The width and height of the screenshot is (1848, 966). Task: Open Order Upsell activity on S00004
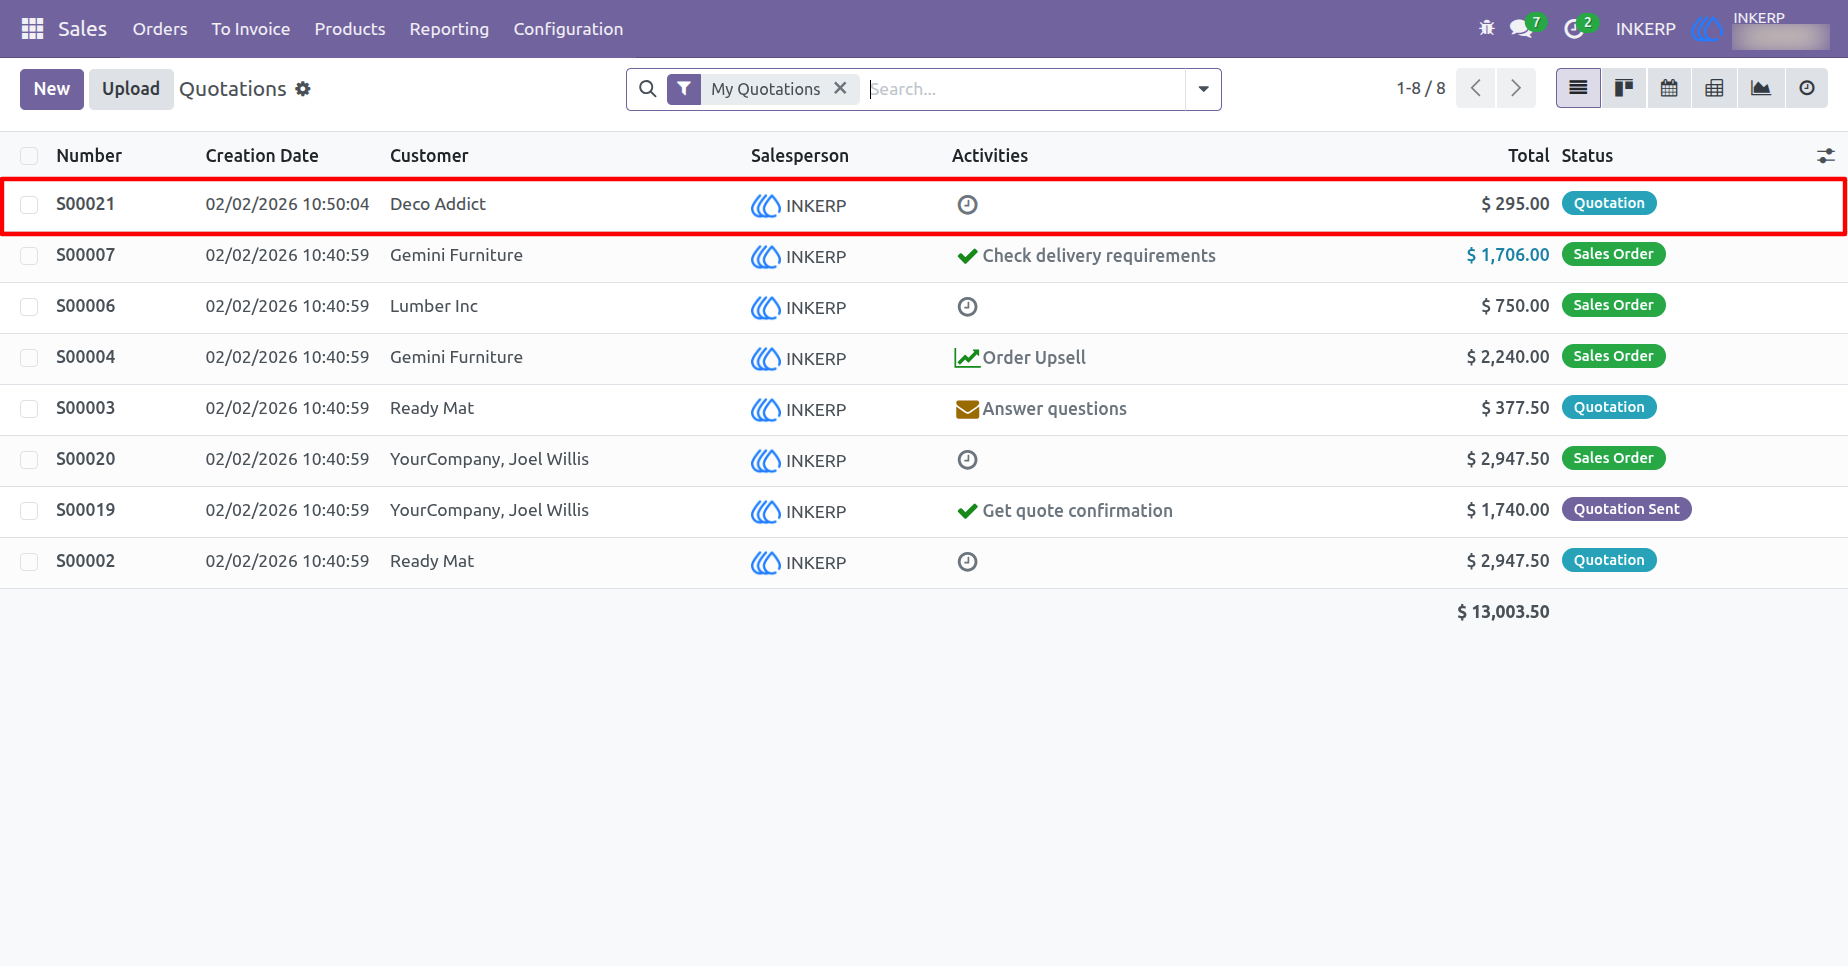1020,358
